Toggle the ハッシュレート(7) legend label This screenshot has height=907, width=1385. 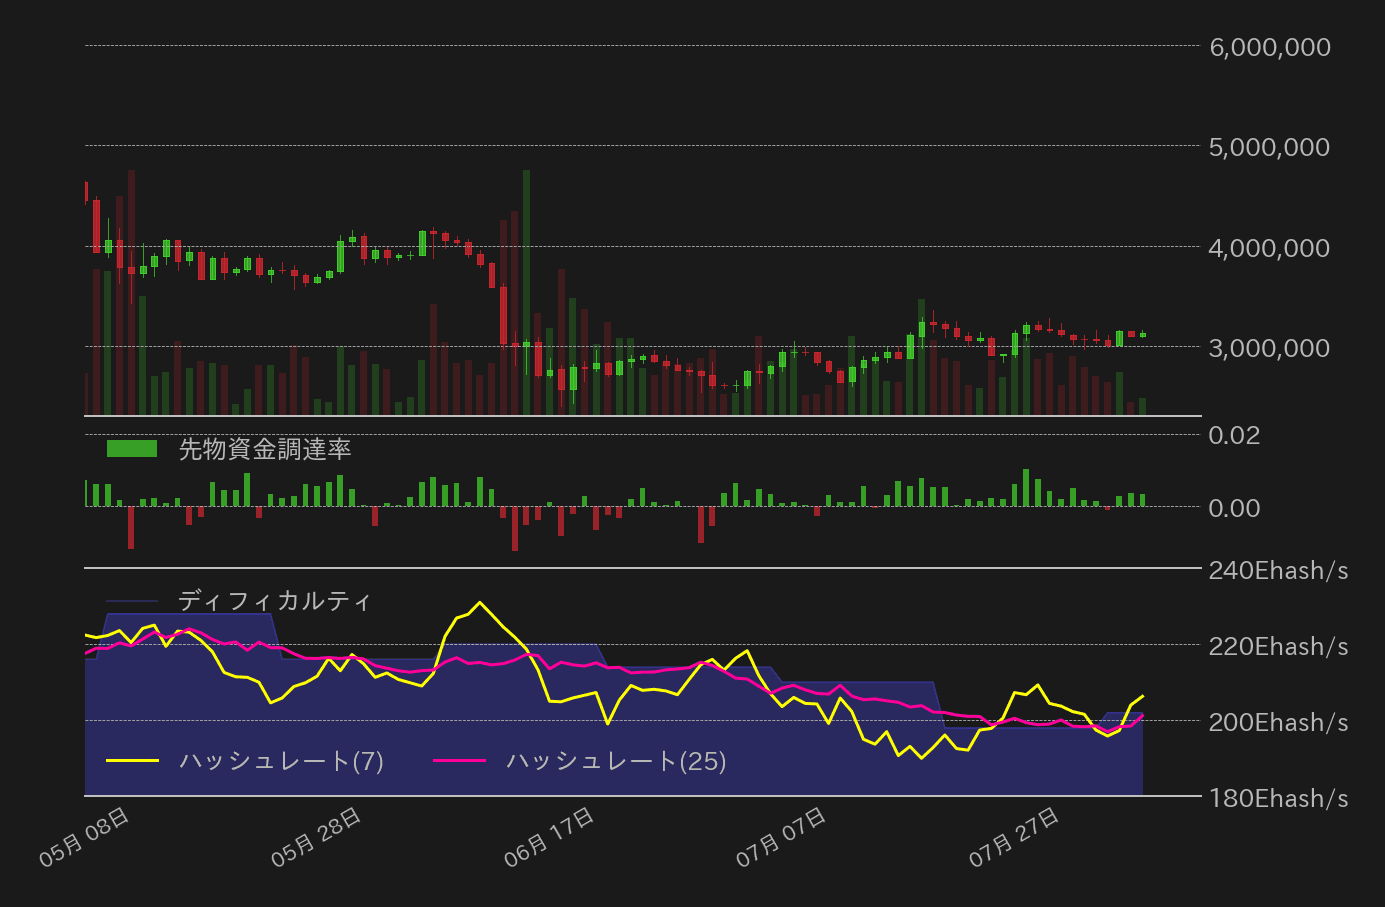(x=281, y=761)
